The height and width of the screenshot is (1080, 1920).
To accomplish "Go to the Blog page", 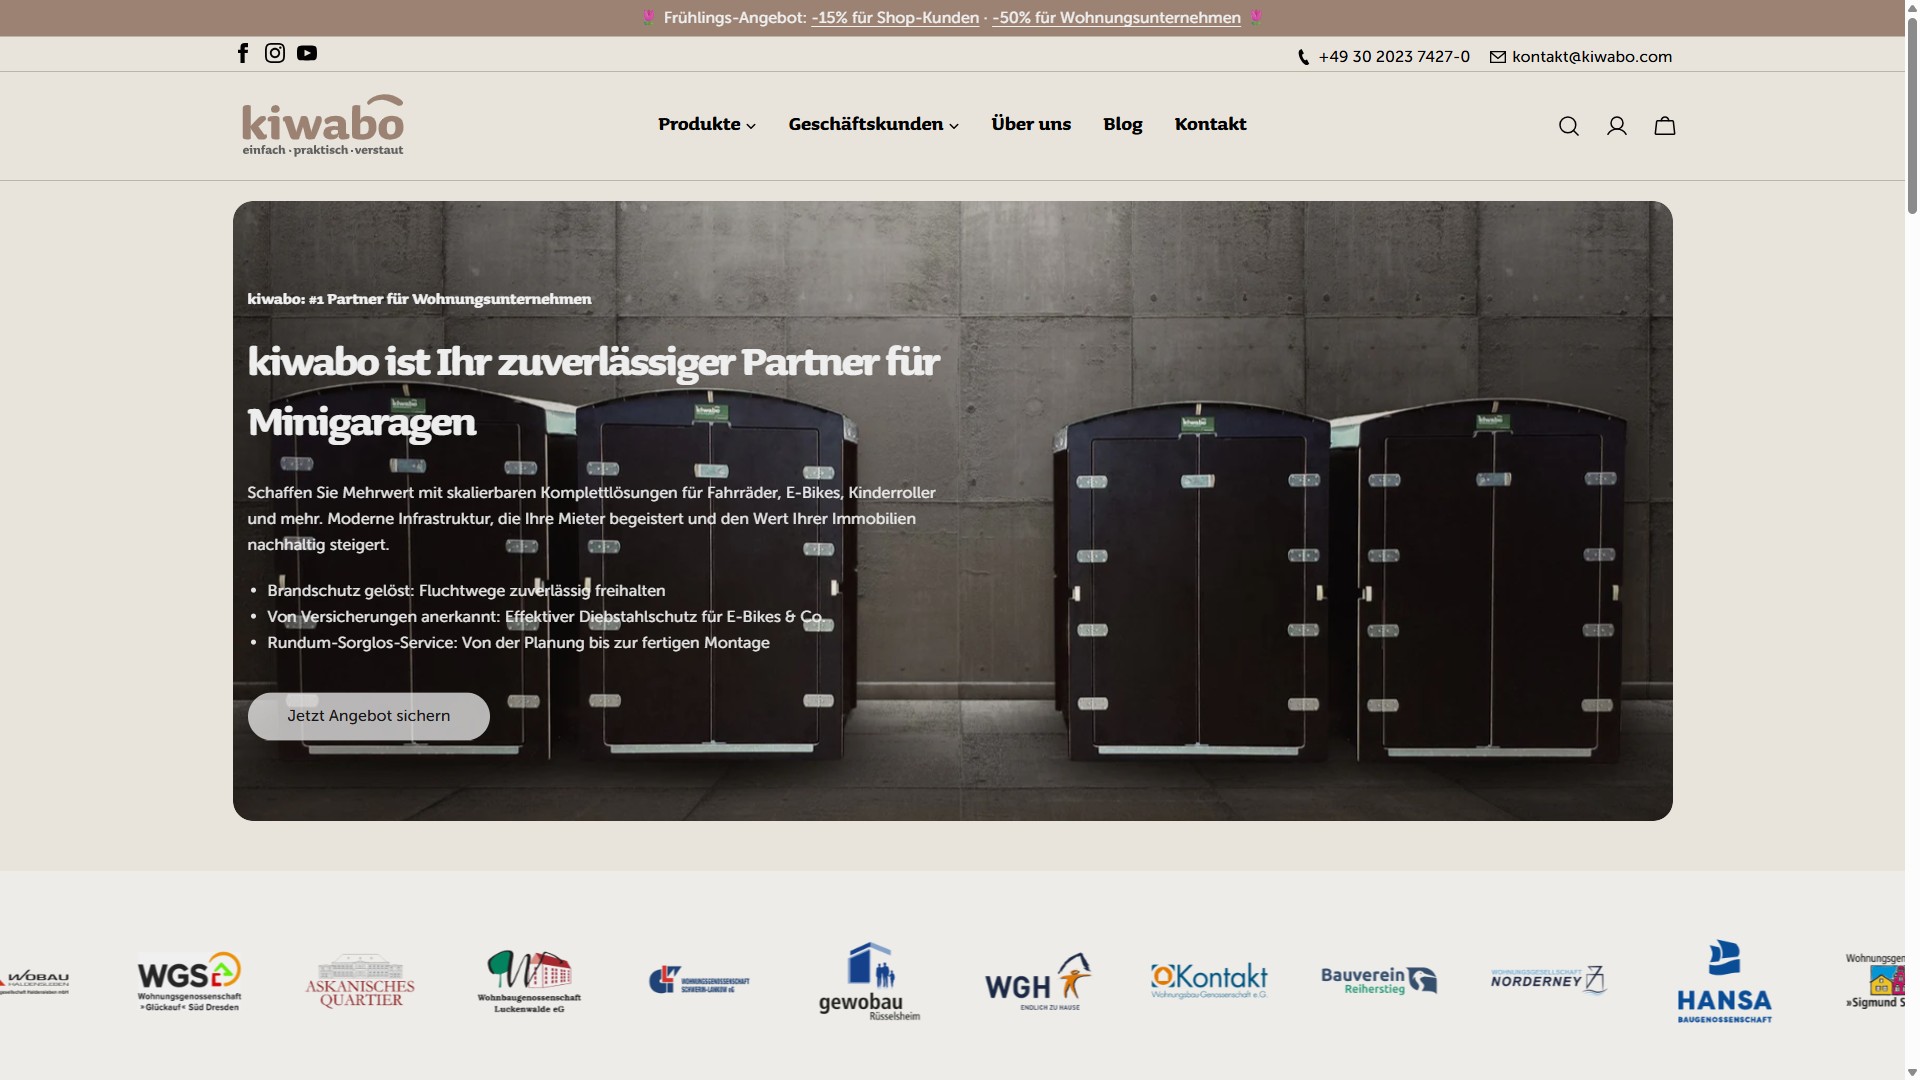I will tap(1122, 125).
